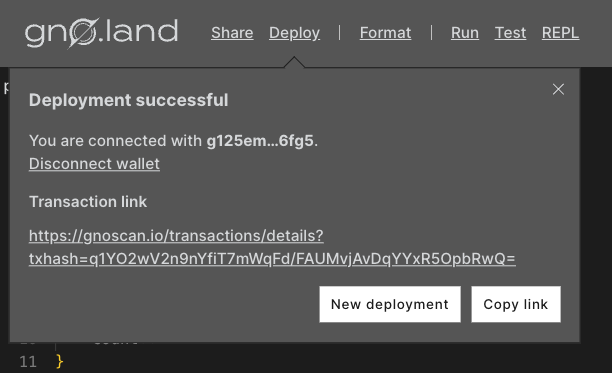The width and height of the screenshot is (612, 373).
Task: Click the popup arrow pointer below Deploy
Action: point(294,62)
